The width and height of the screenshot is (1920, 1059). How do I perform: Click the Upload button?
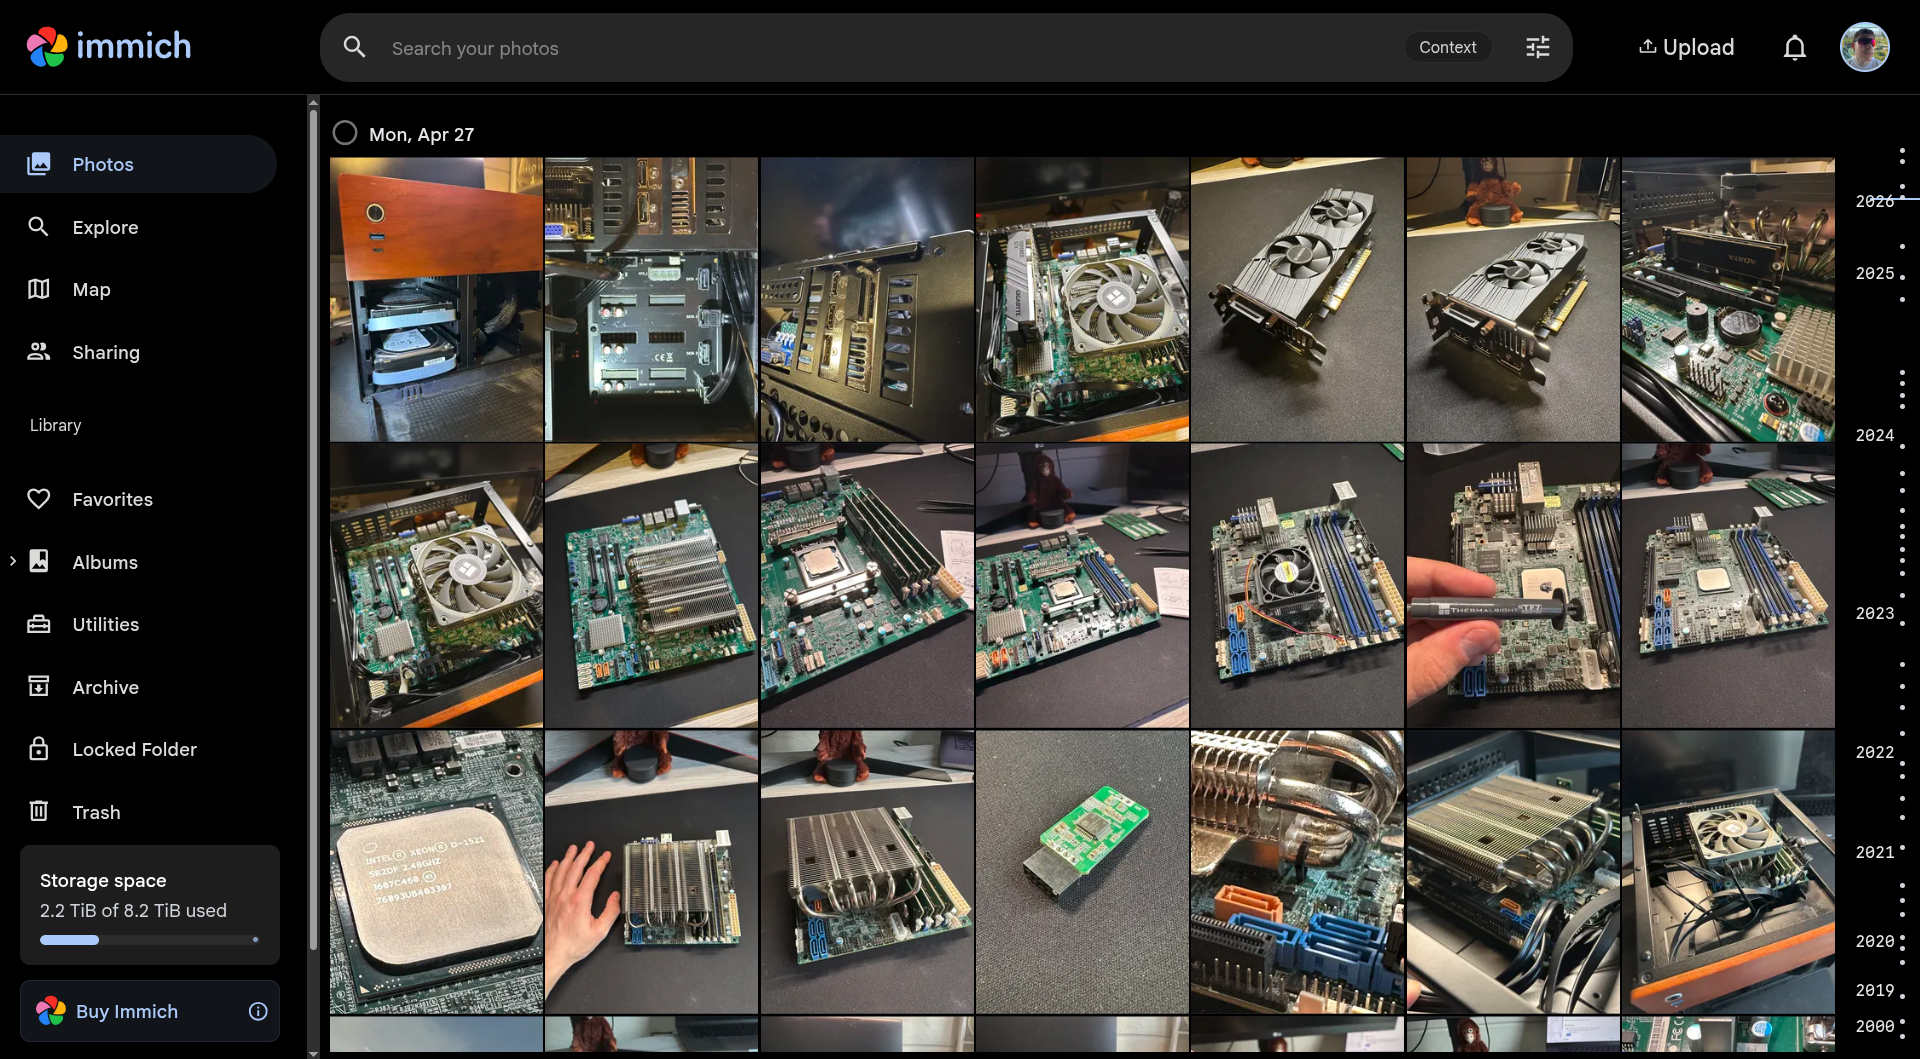pyautogui.click(x=1686, y=47)
